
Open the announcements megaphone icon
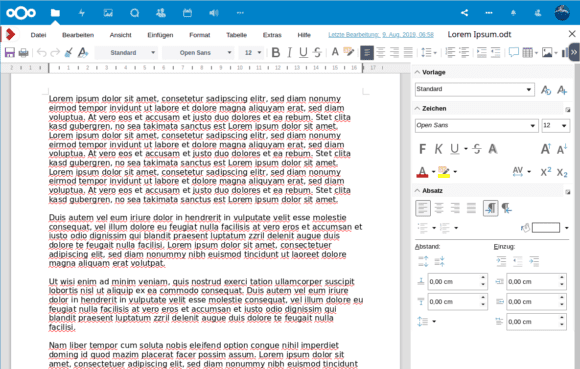click(214, 13)
